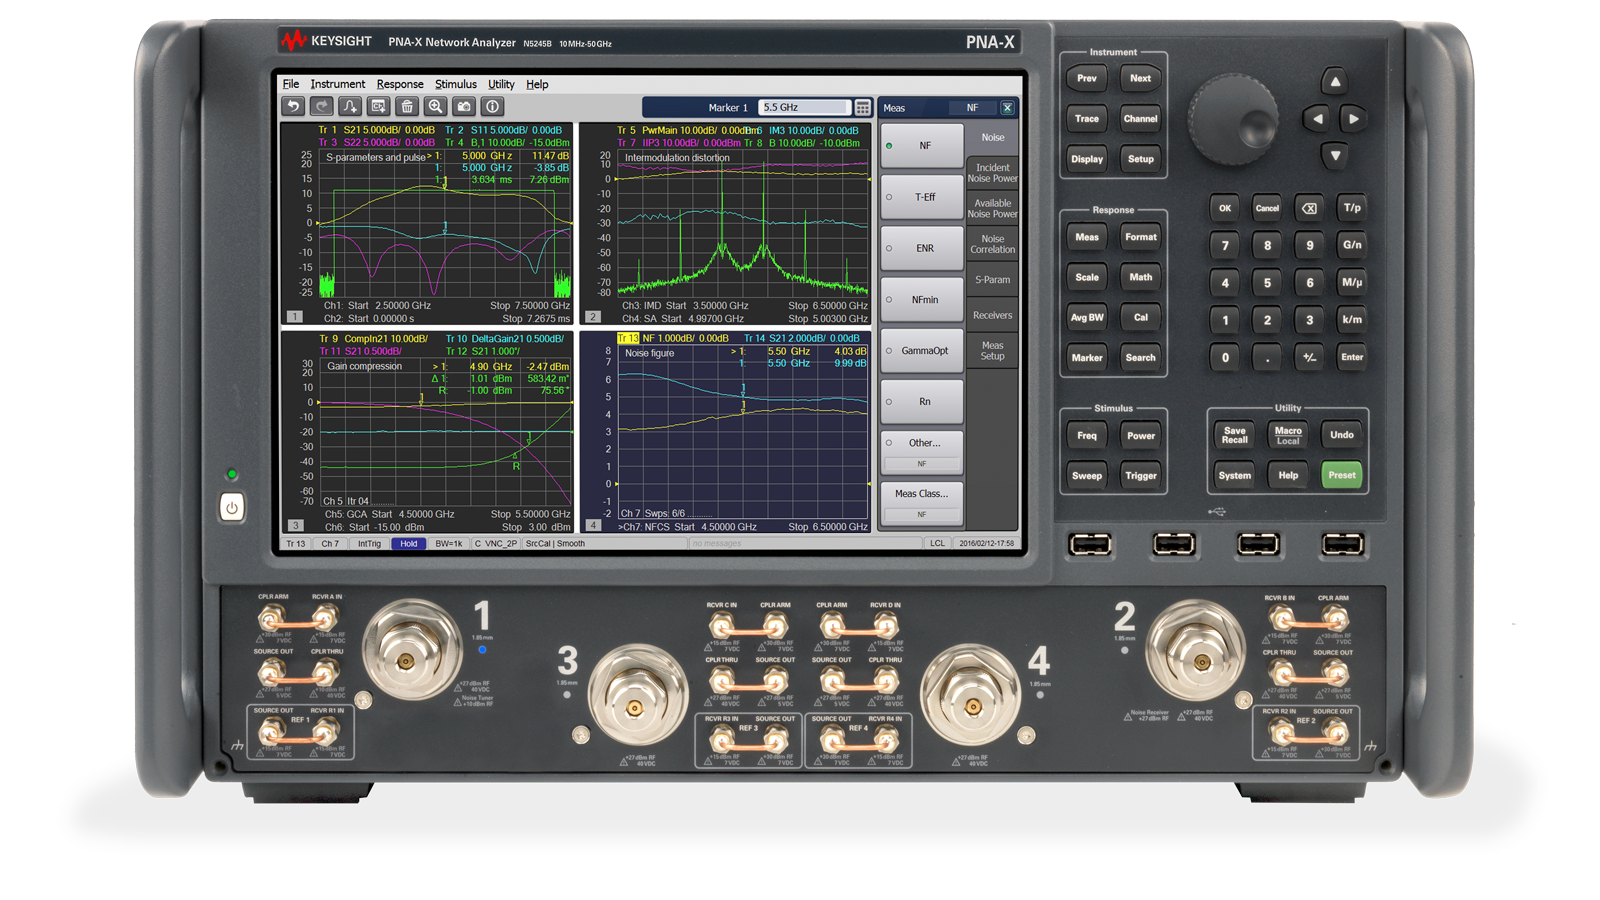Select the NFmin measurement option
This screenshot has width=1600, height=900.
pos(922,300)
